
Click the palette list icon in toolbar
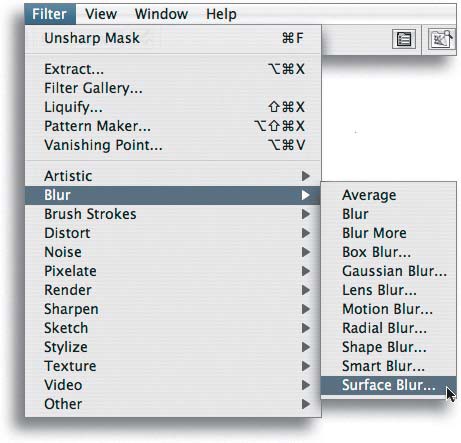(404, 40)
